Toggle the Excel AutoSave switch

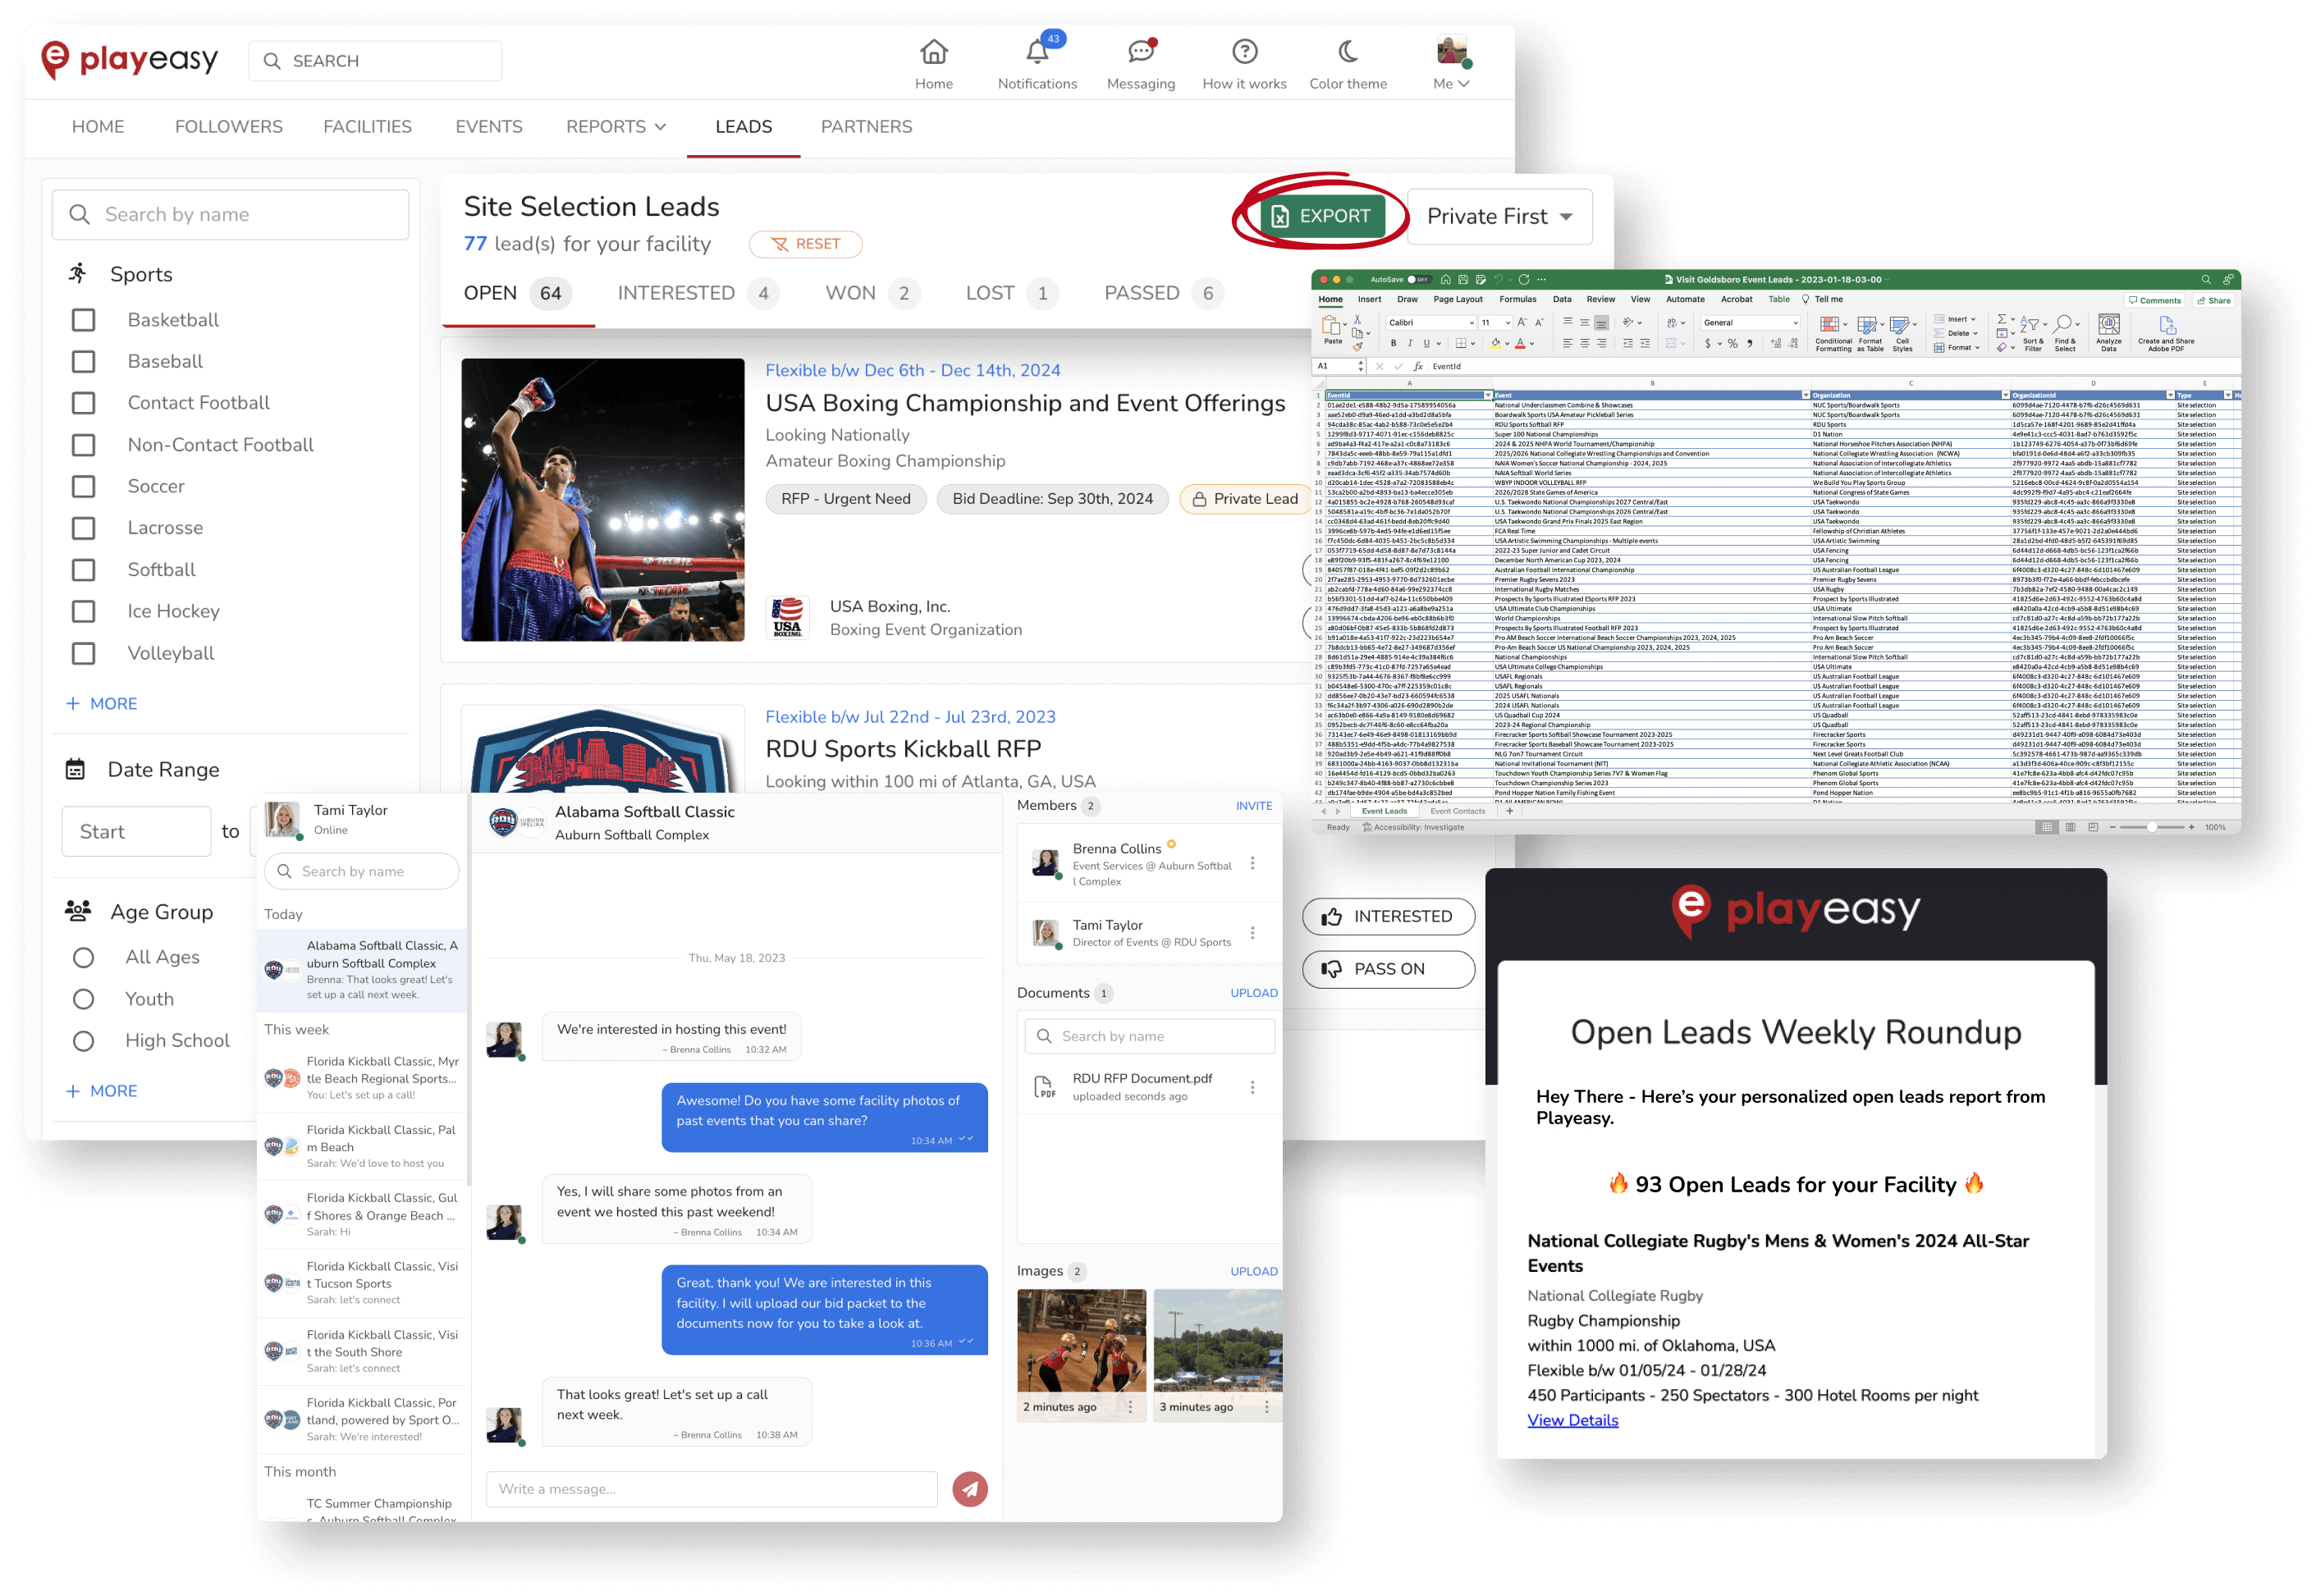(x=1418, y=279)
